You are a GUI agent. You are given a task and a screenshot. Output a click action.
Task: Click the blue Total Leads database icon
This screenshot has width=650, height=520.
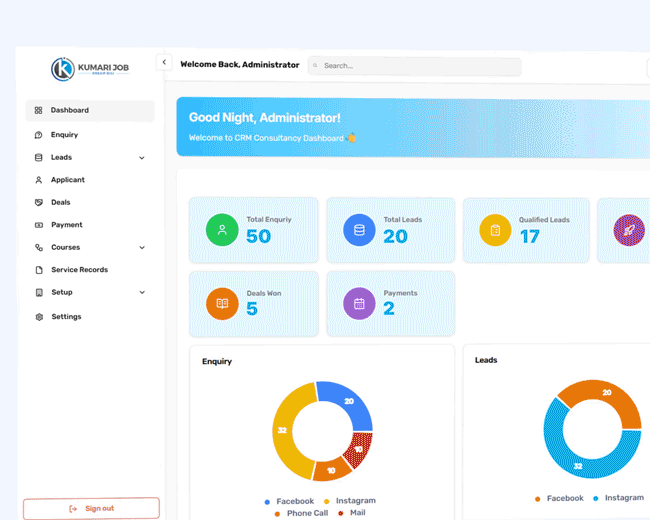click(x=359, y=230)
